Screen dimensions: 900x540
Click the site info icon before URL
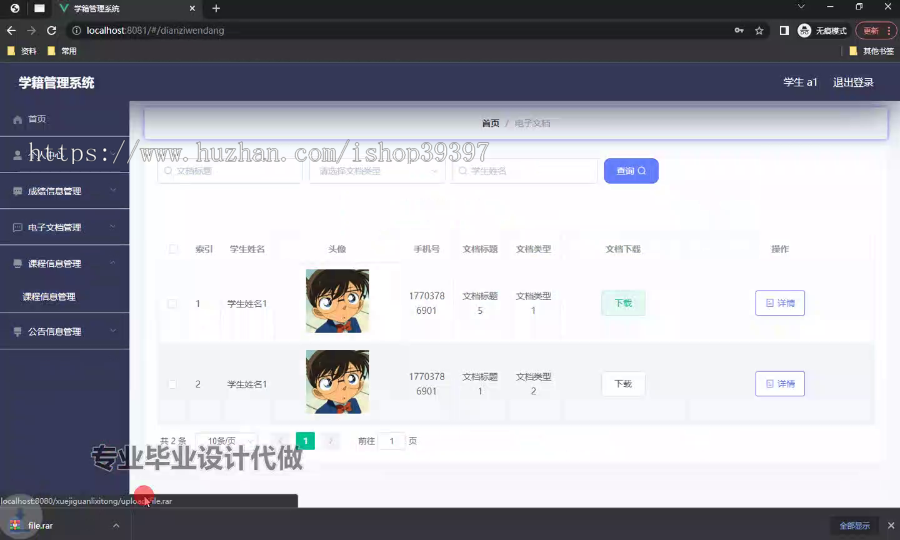pyautogui.click(x=76, y=30)
